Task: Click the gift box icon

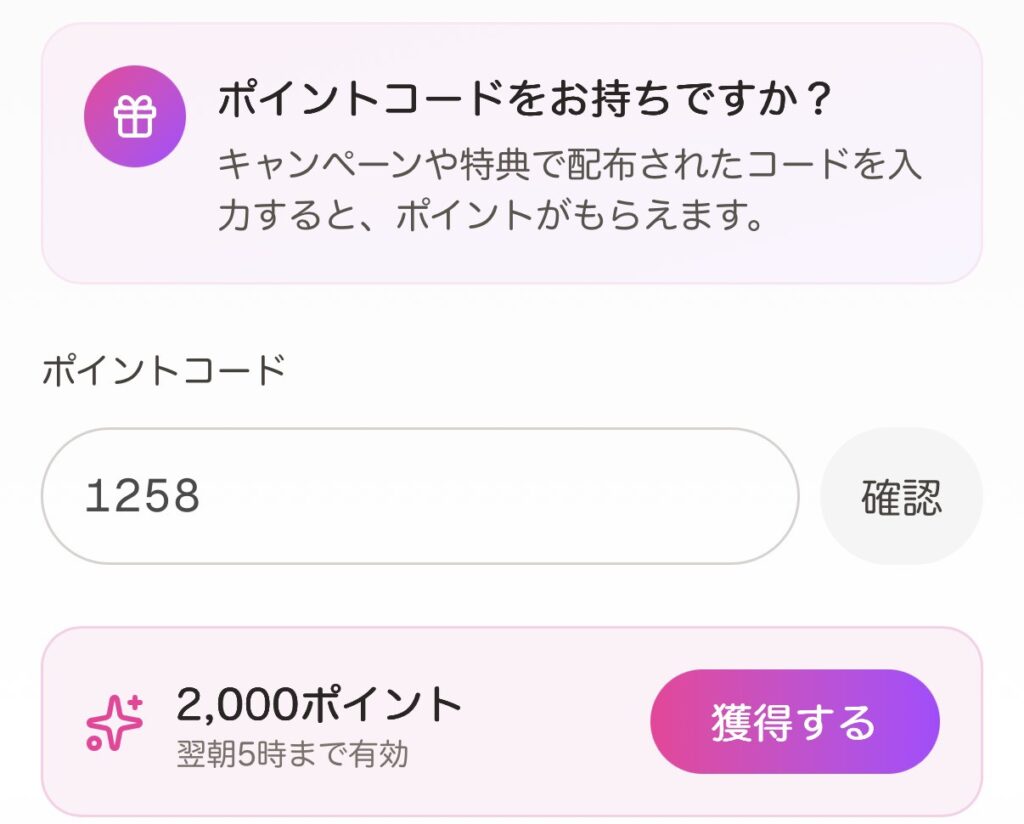Action: tap(134, 116)
